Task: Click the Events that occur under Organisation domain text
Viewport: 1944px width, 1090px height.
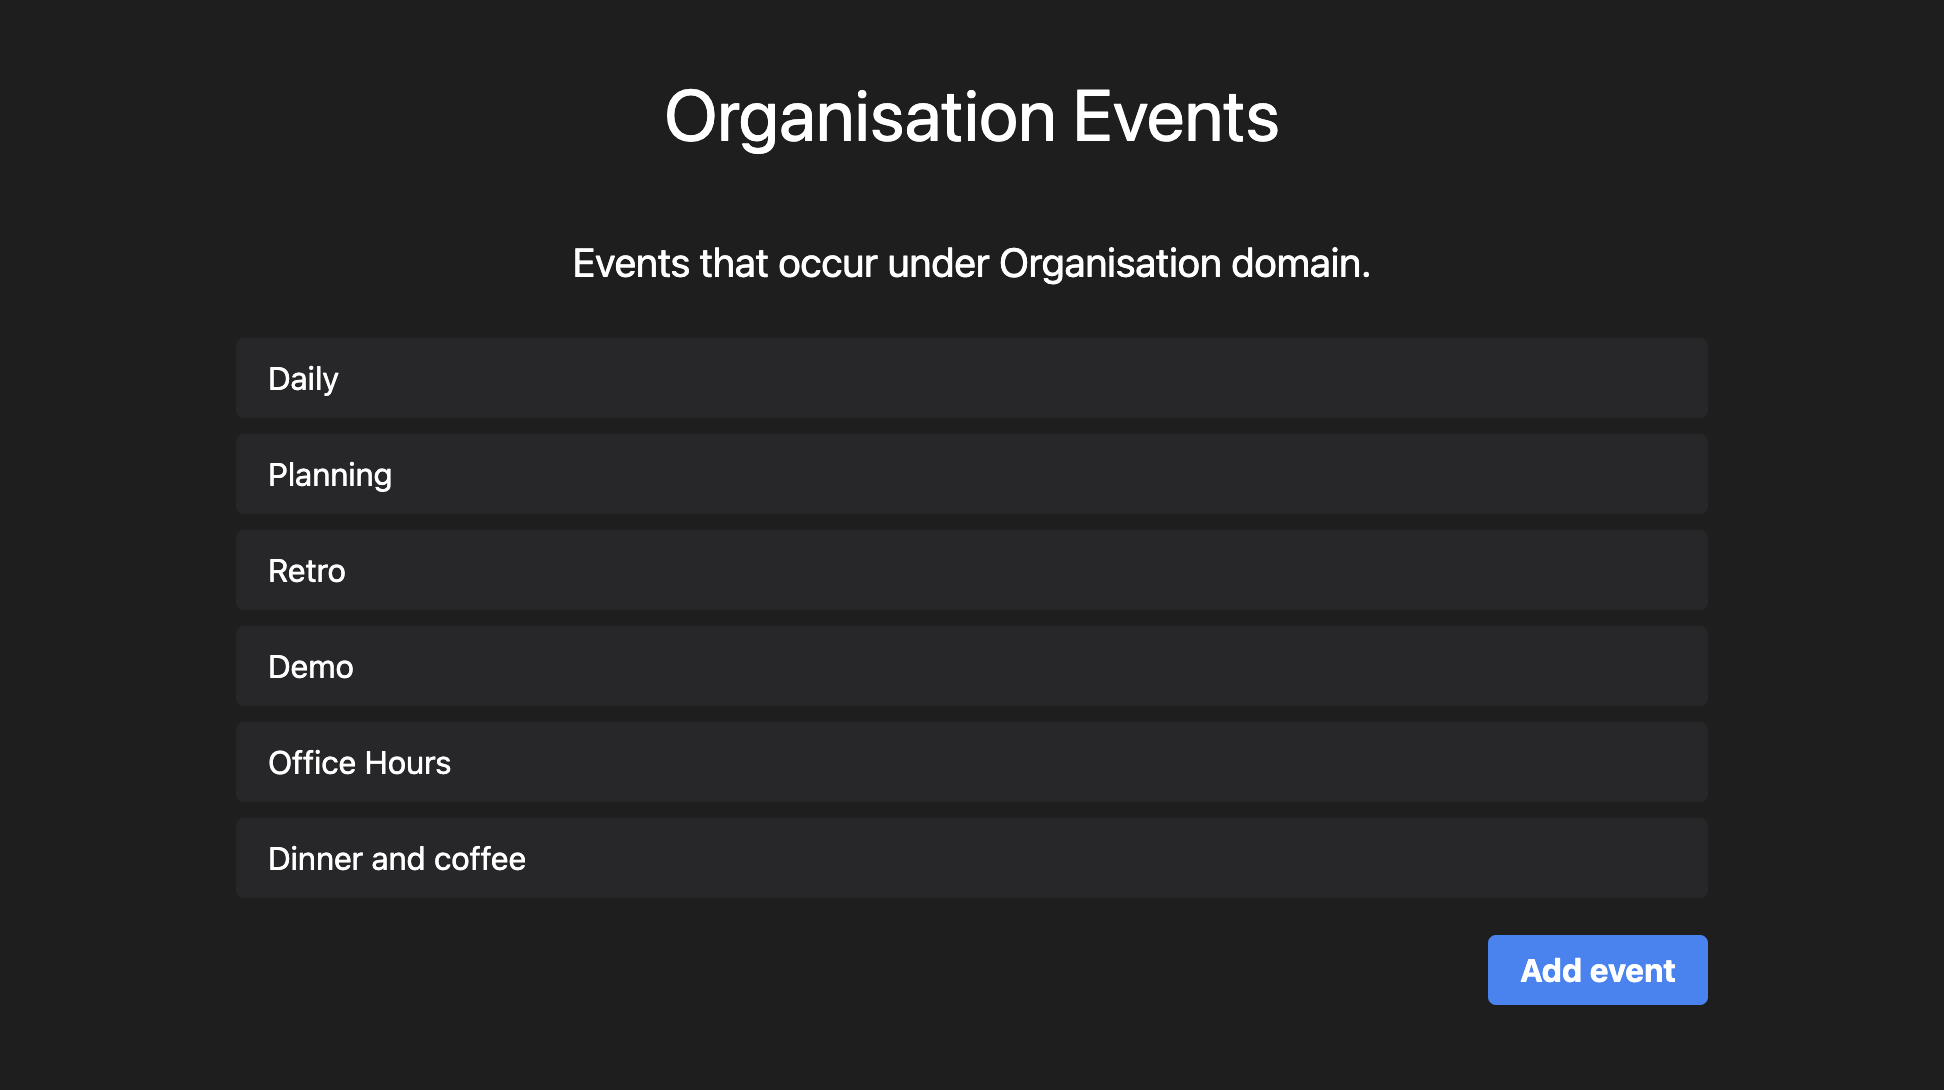Action: coord(972,264)
